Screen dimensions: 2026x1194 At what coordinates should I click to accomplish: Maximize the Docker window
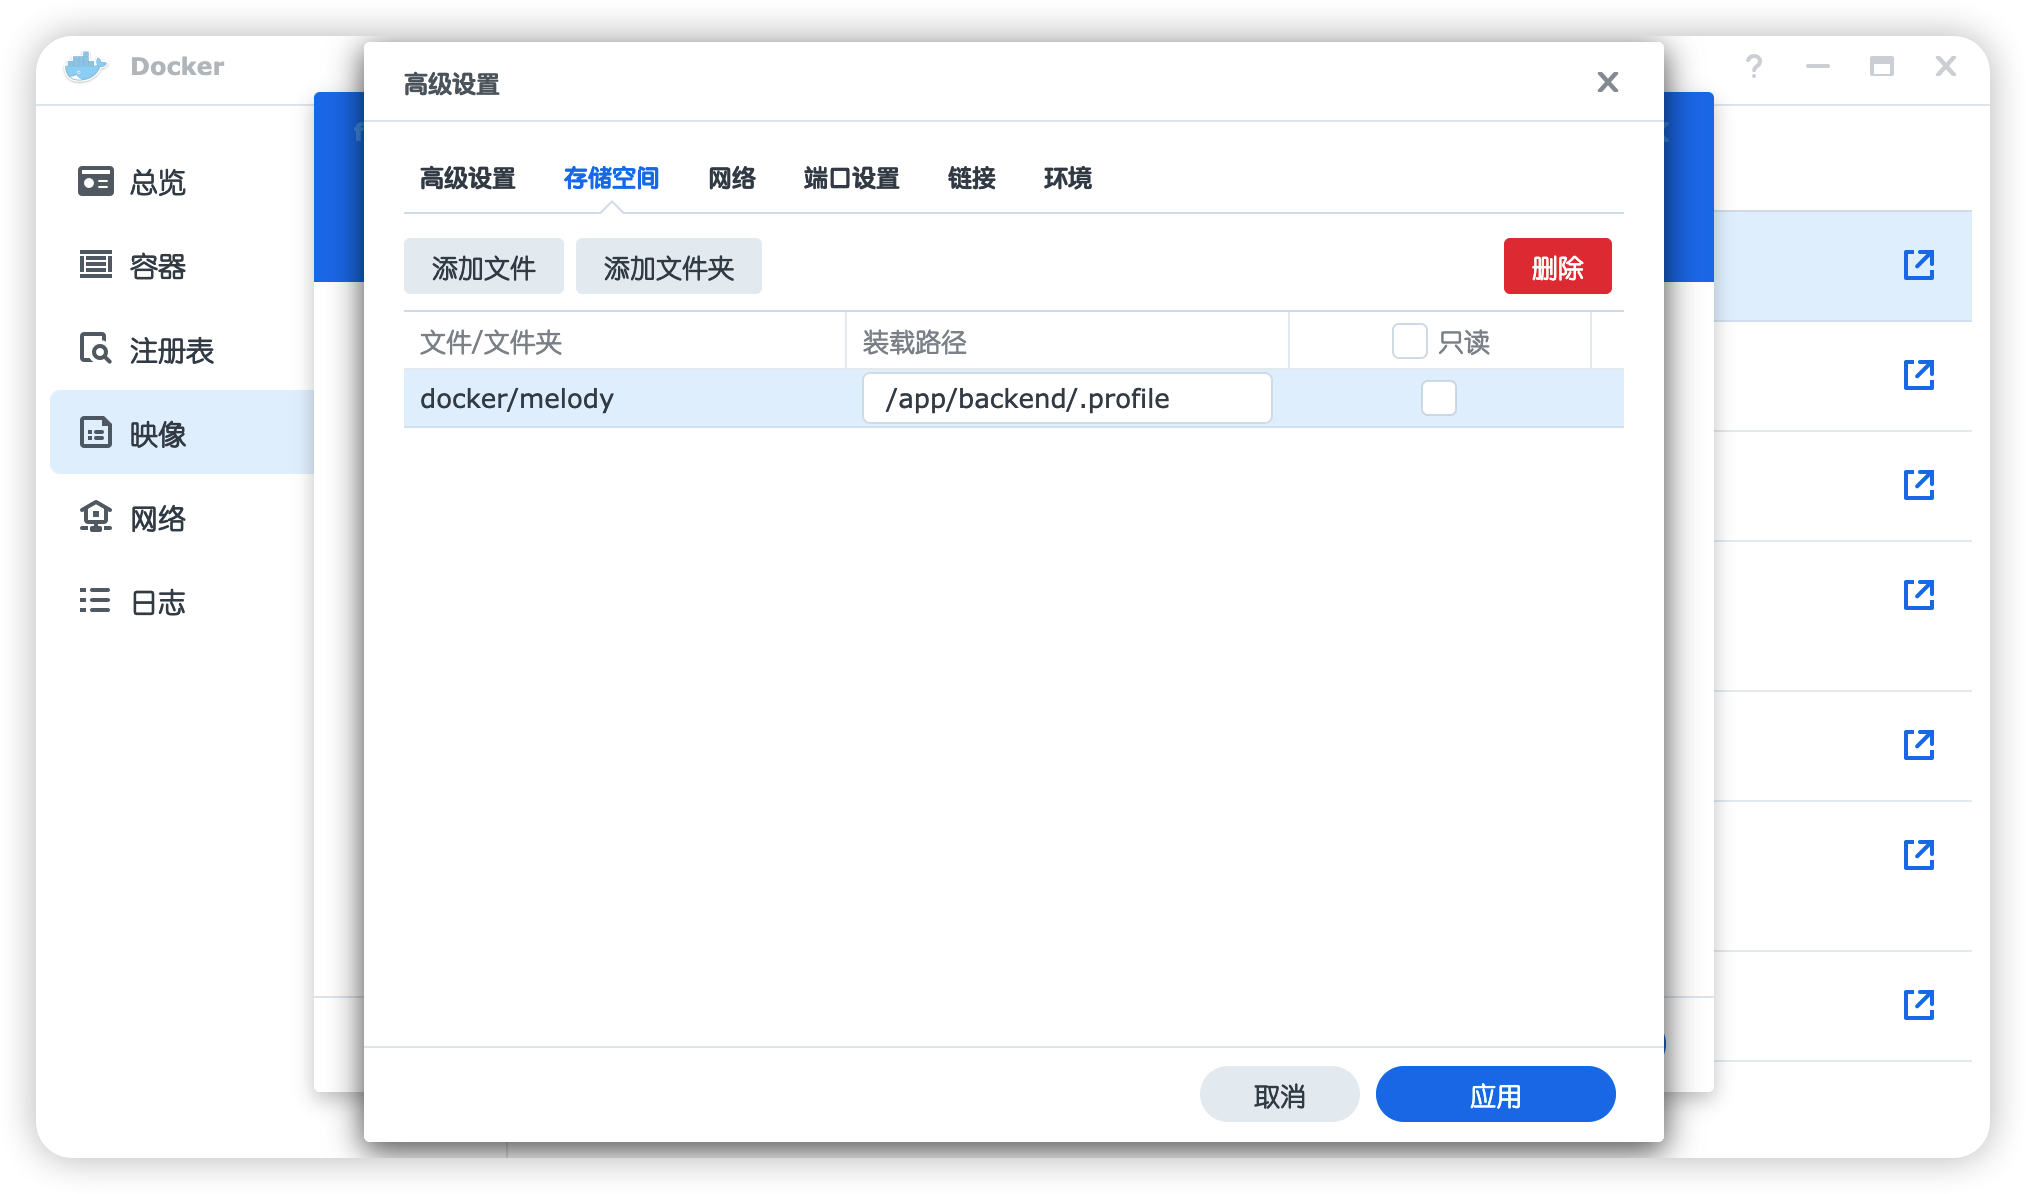[1882, 67]
